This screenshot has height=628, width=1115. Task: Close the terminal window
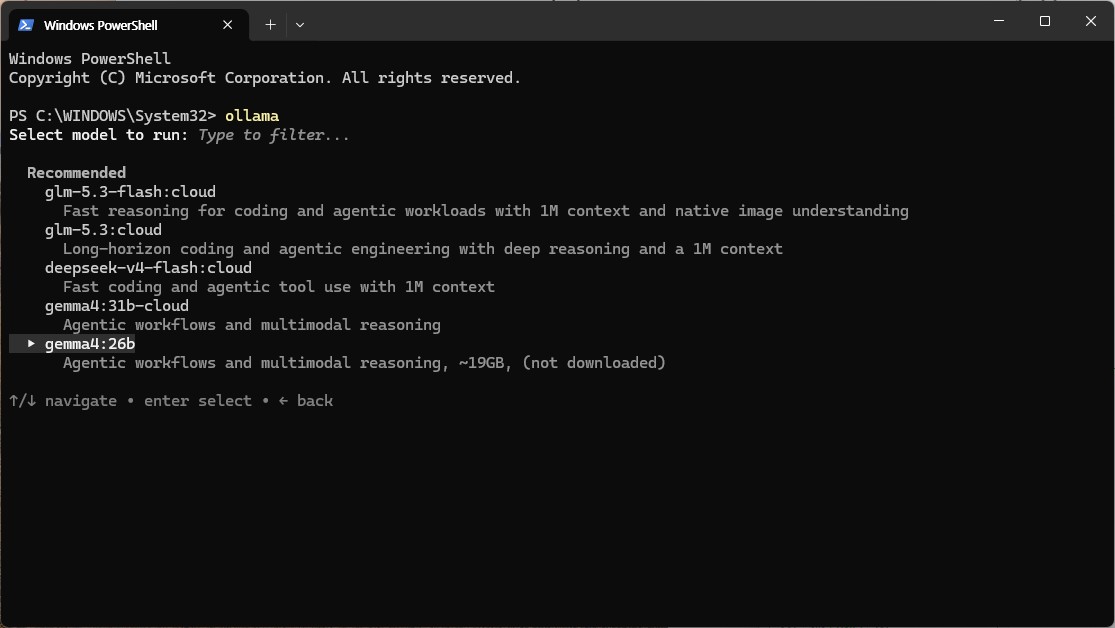click(x=1091, y=21)
